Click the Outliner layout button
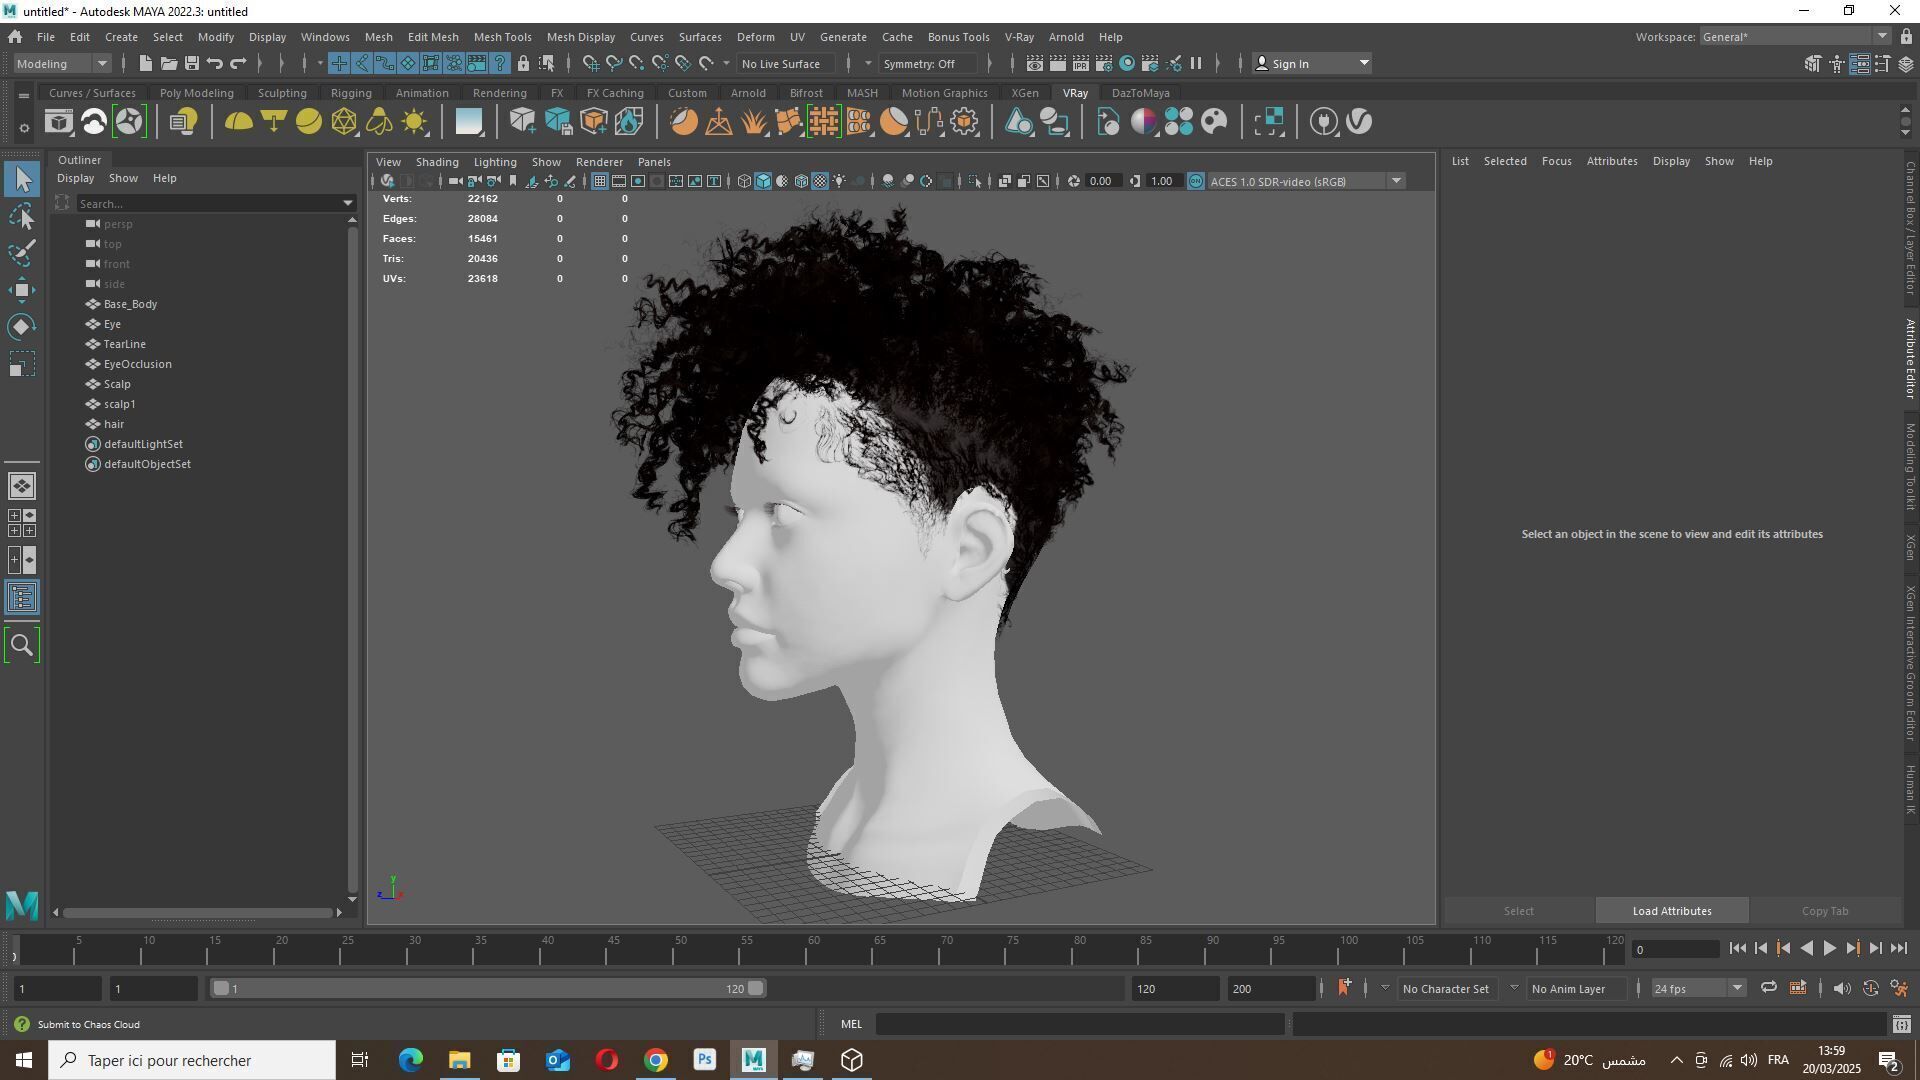This screenshot has height=1080, width=1920. (22, 598)
